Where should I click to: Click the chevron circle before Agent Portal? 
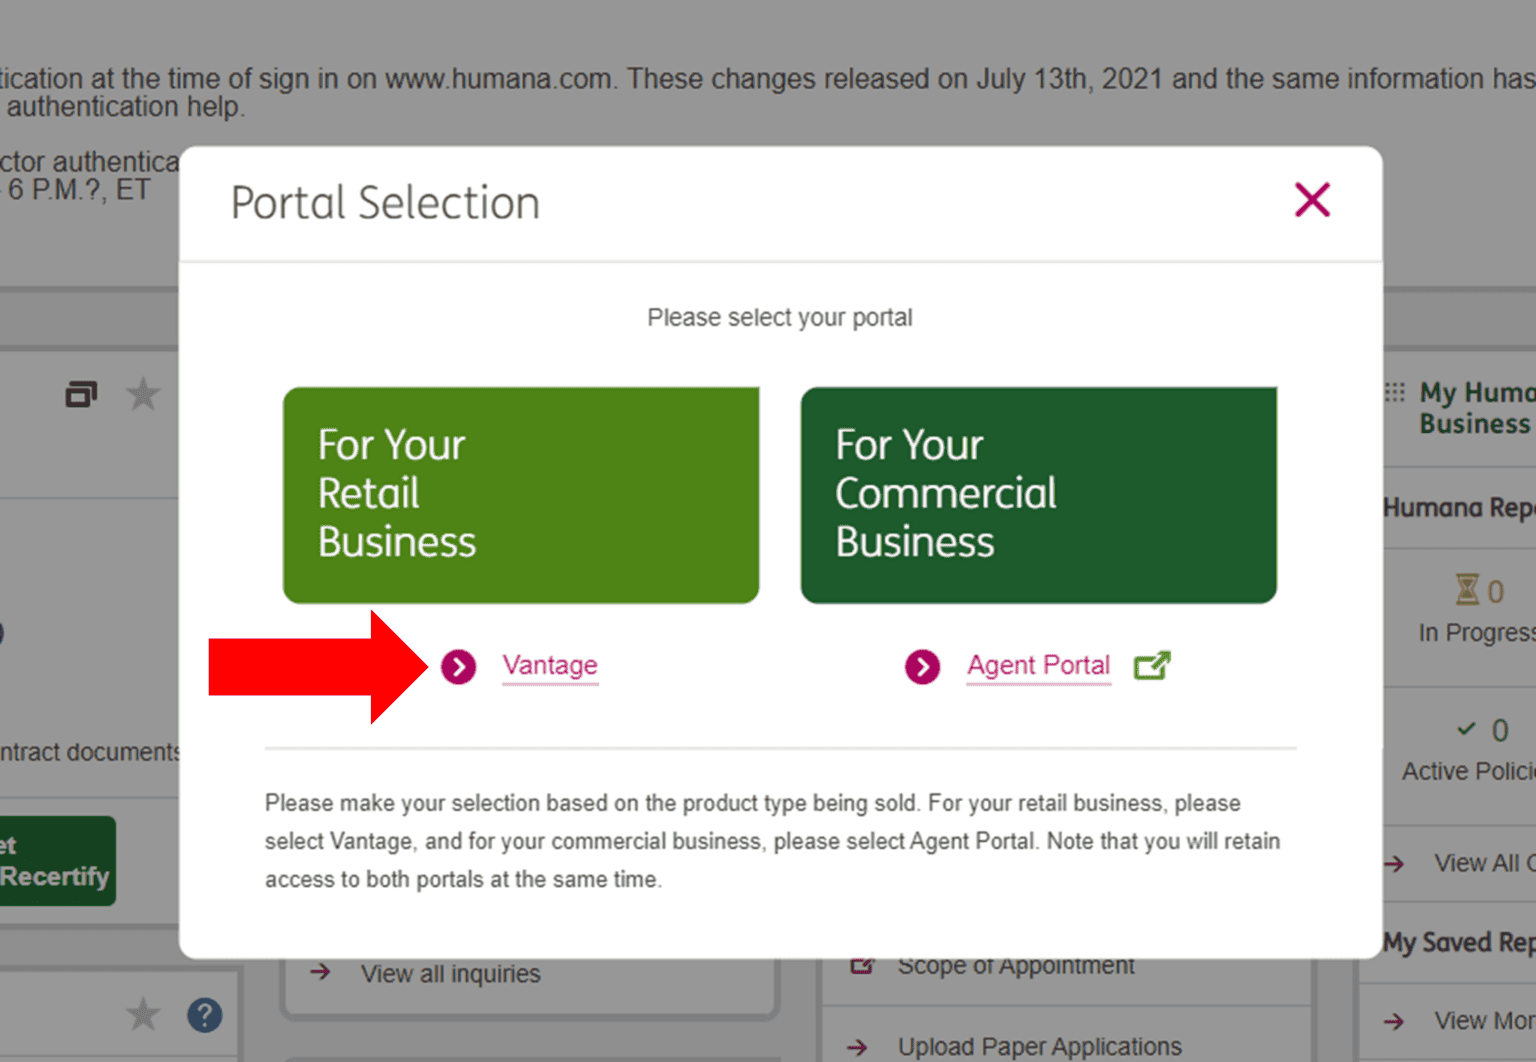click(x=922, y=666)
